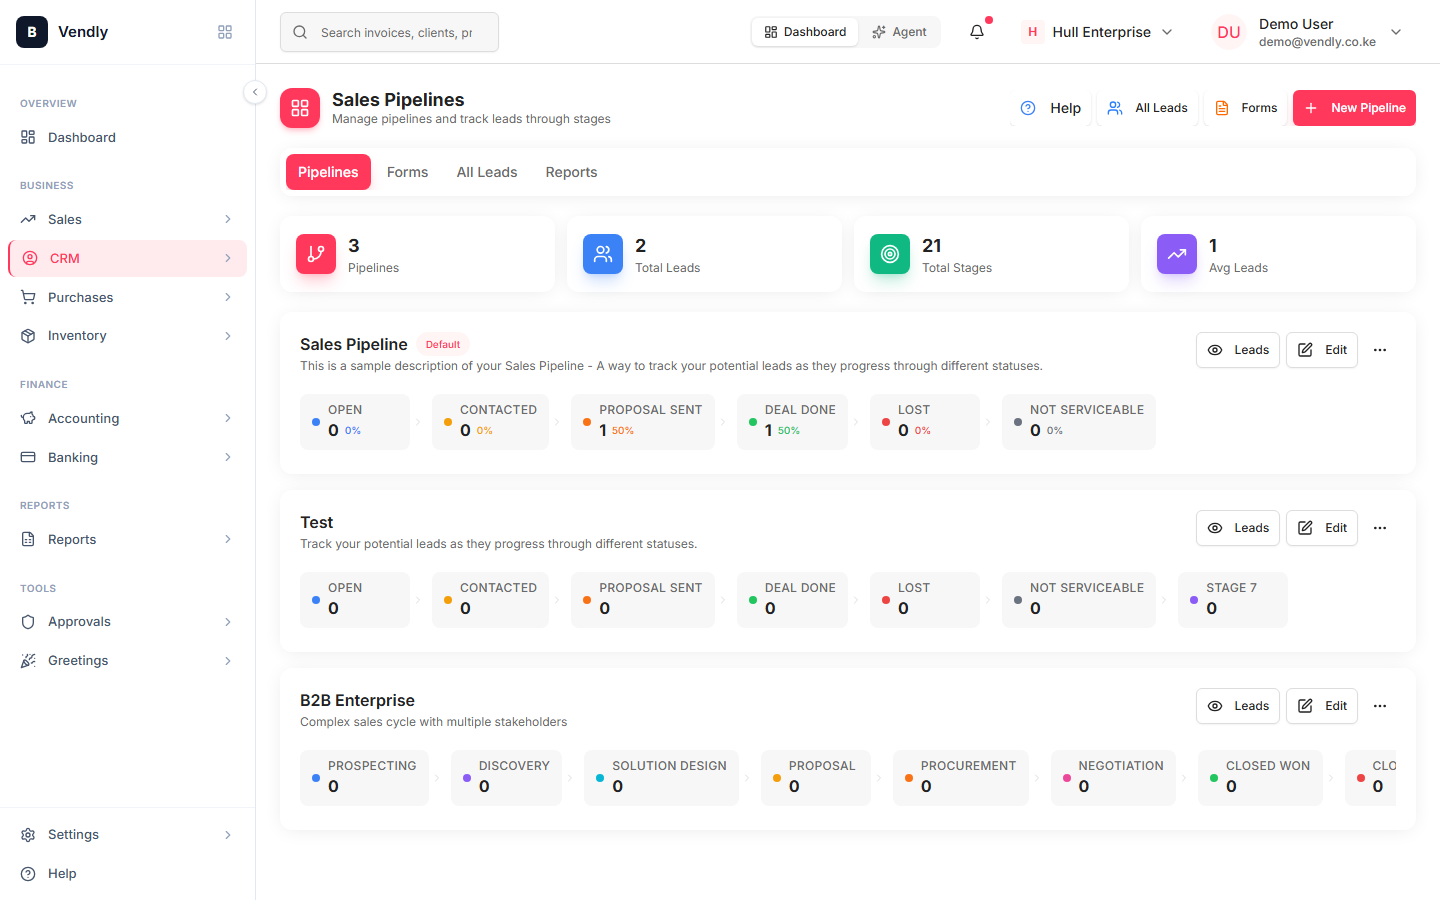Click the Pipelines stat card icon
The height and width of the screenshot is (900, 1440).
316,254
